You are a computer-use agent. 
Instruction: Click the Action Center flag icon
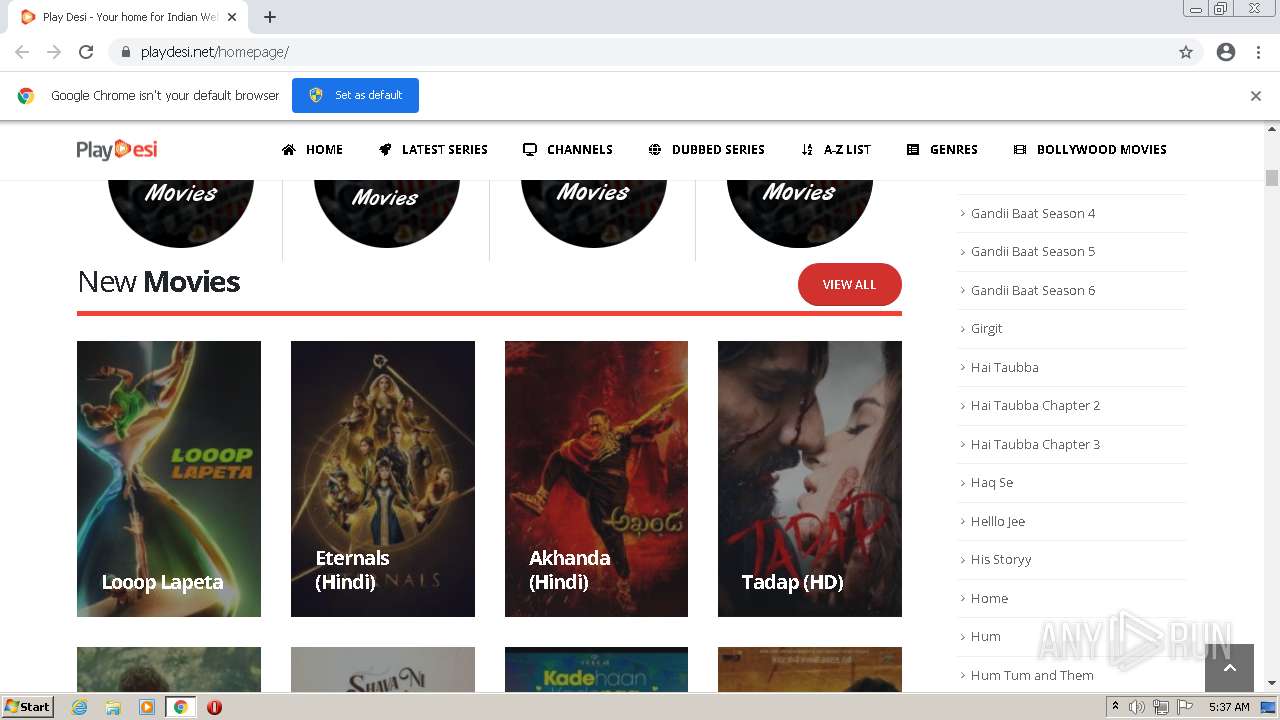[1185, 707]
